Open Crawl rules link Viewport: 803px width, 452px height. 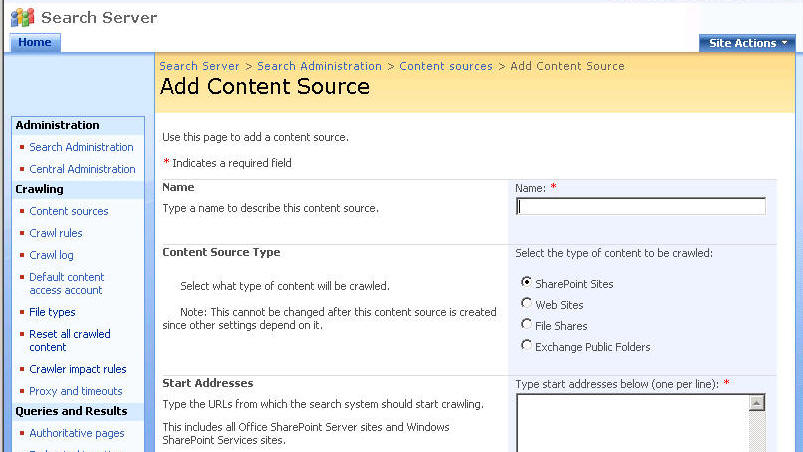click(x=55, y=233)
